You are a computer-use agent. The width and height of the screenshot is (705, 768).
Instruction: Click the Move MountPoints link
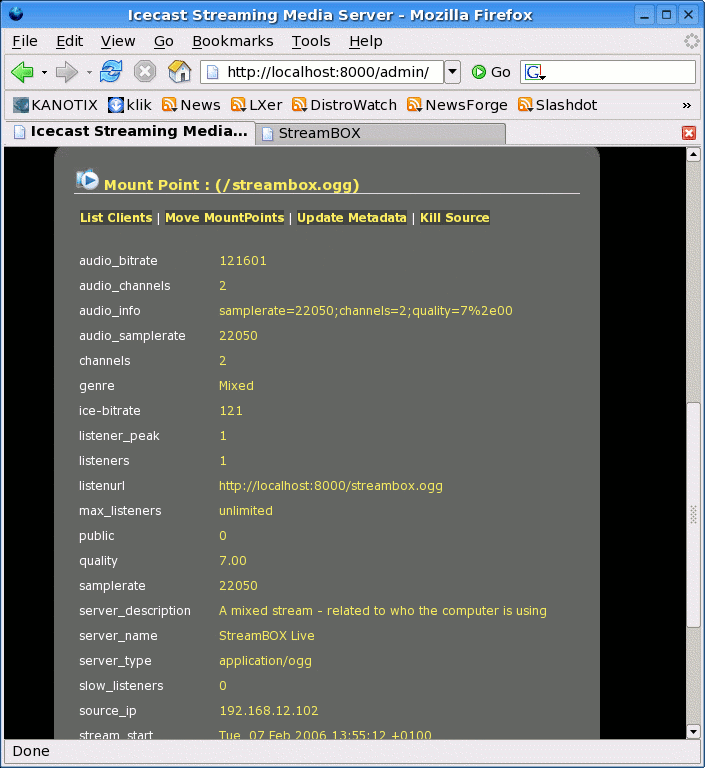pos(224,217)
